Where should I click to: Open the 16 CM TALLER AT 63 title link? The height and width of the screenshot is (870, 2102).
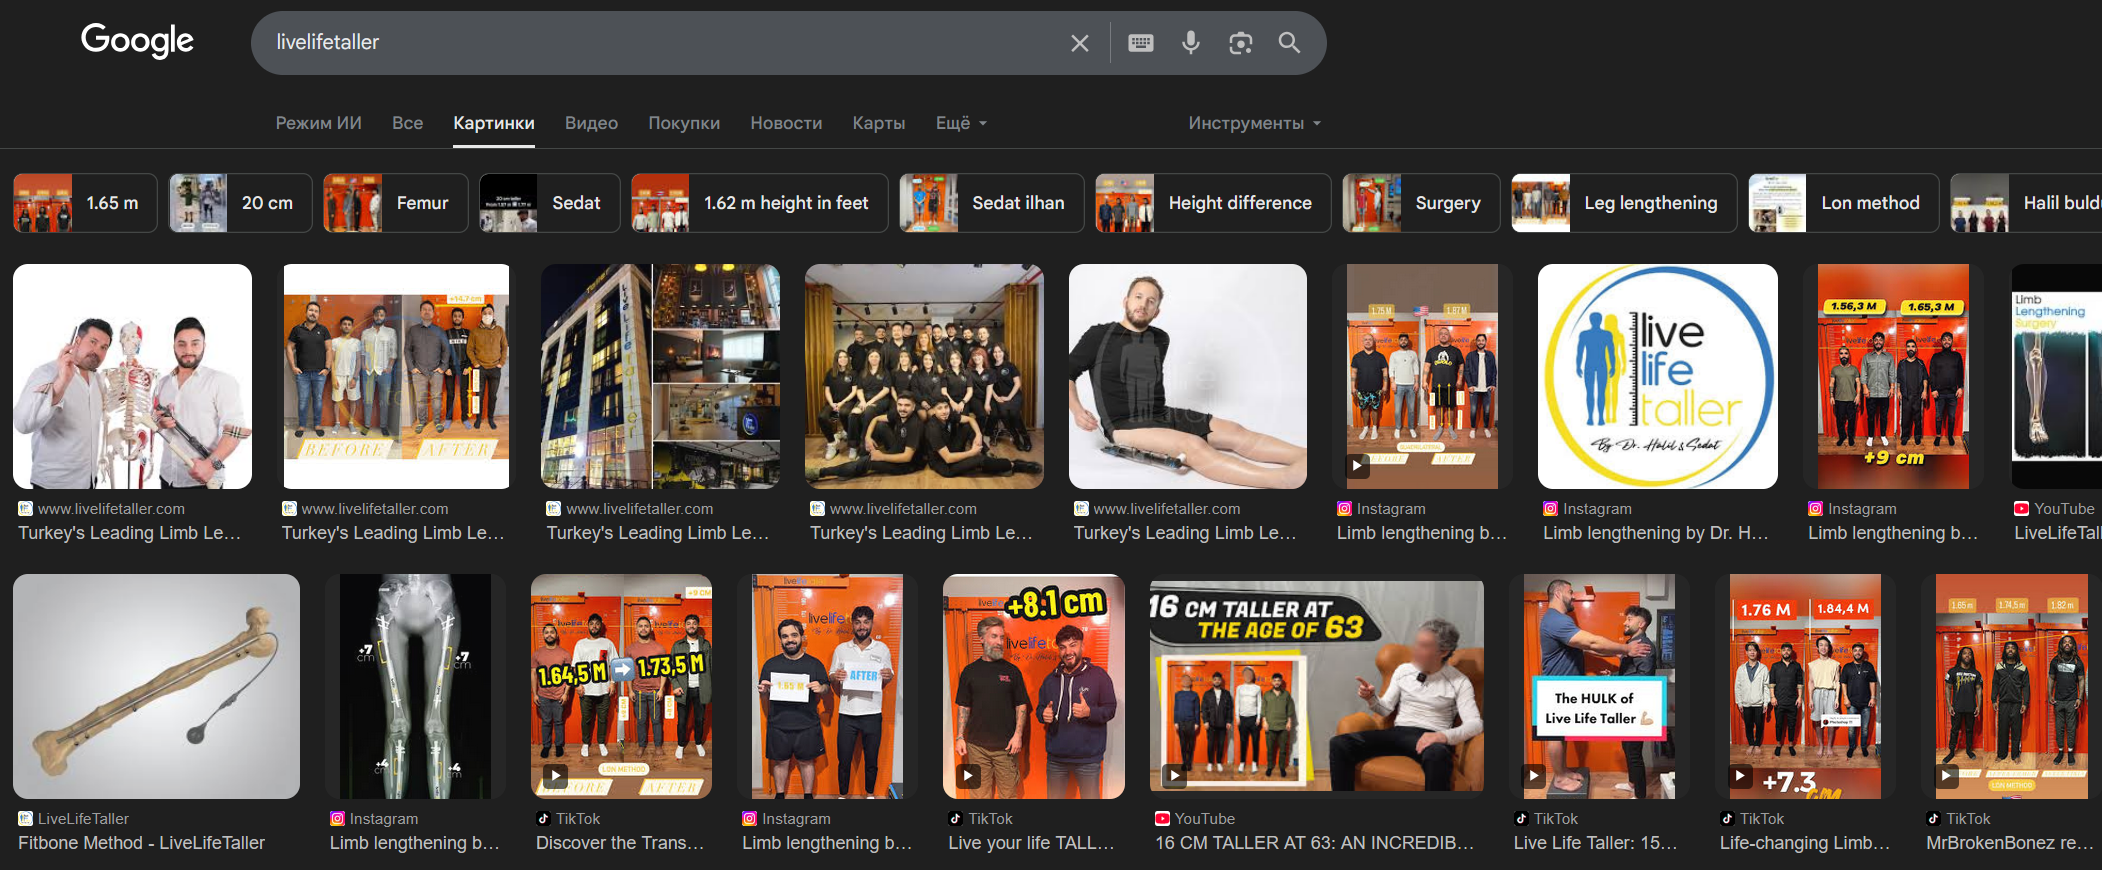point(1315,843)
